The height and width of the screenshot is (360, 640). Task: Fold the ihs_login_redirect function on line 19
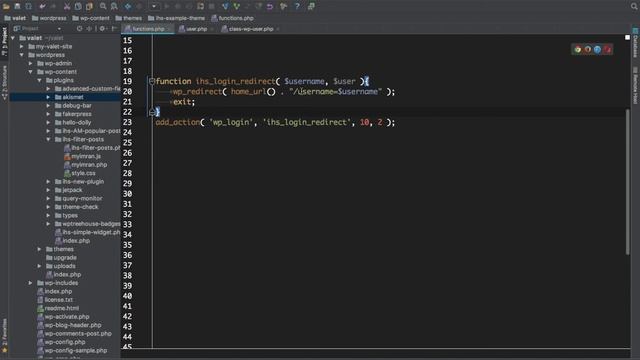click(x=151, y=81)
